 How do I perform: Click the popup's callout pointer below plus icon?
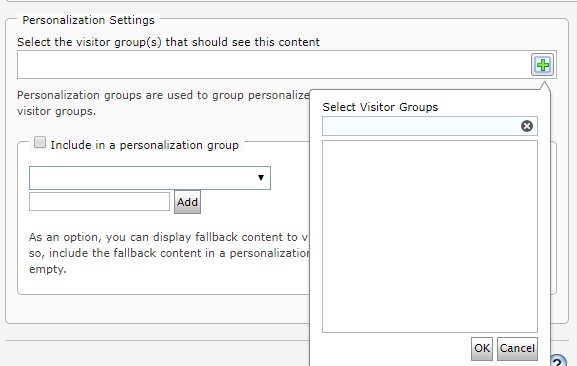click(545, 86)
